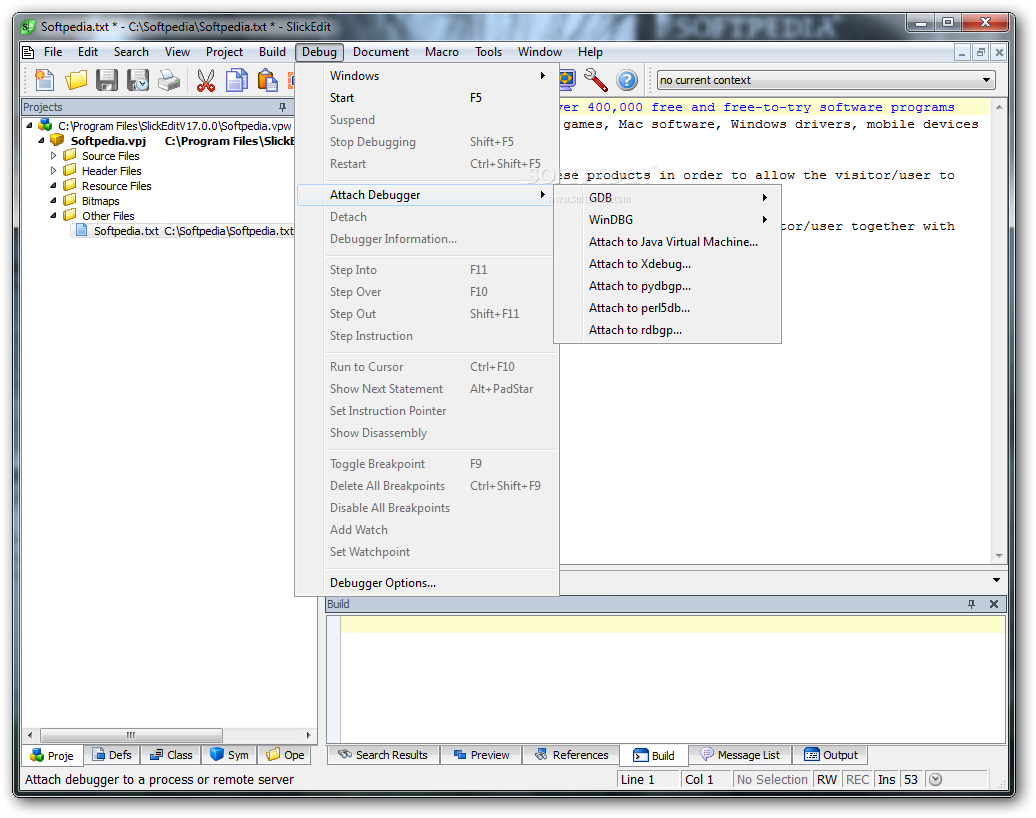Click the SlickEdit title bar app icon
This screenshot has height=818, width=1036.
pos(28,27)
